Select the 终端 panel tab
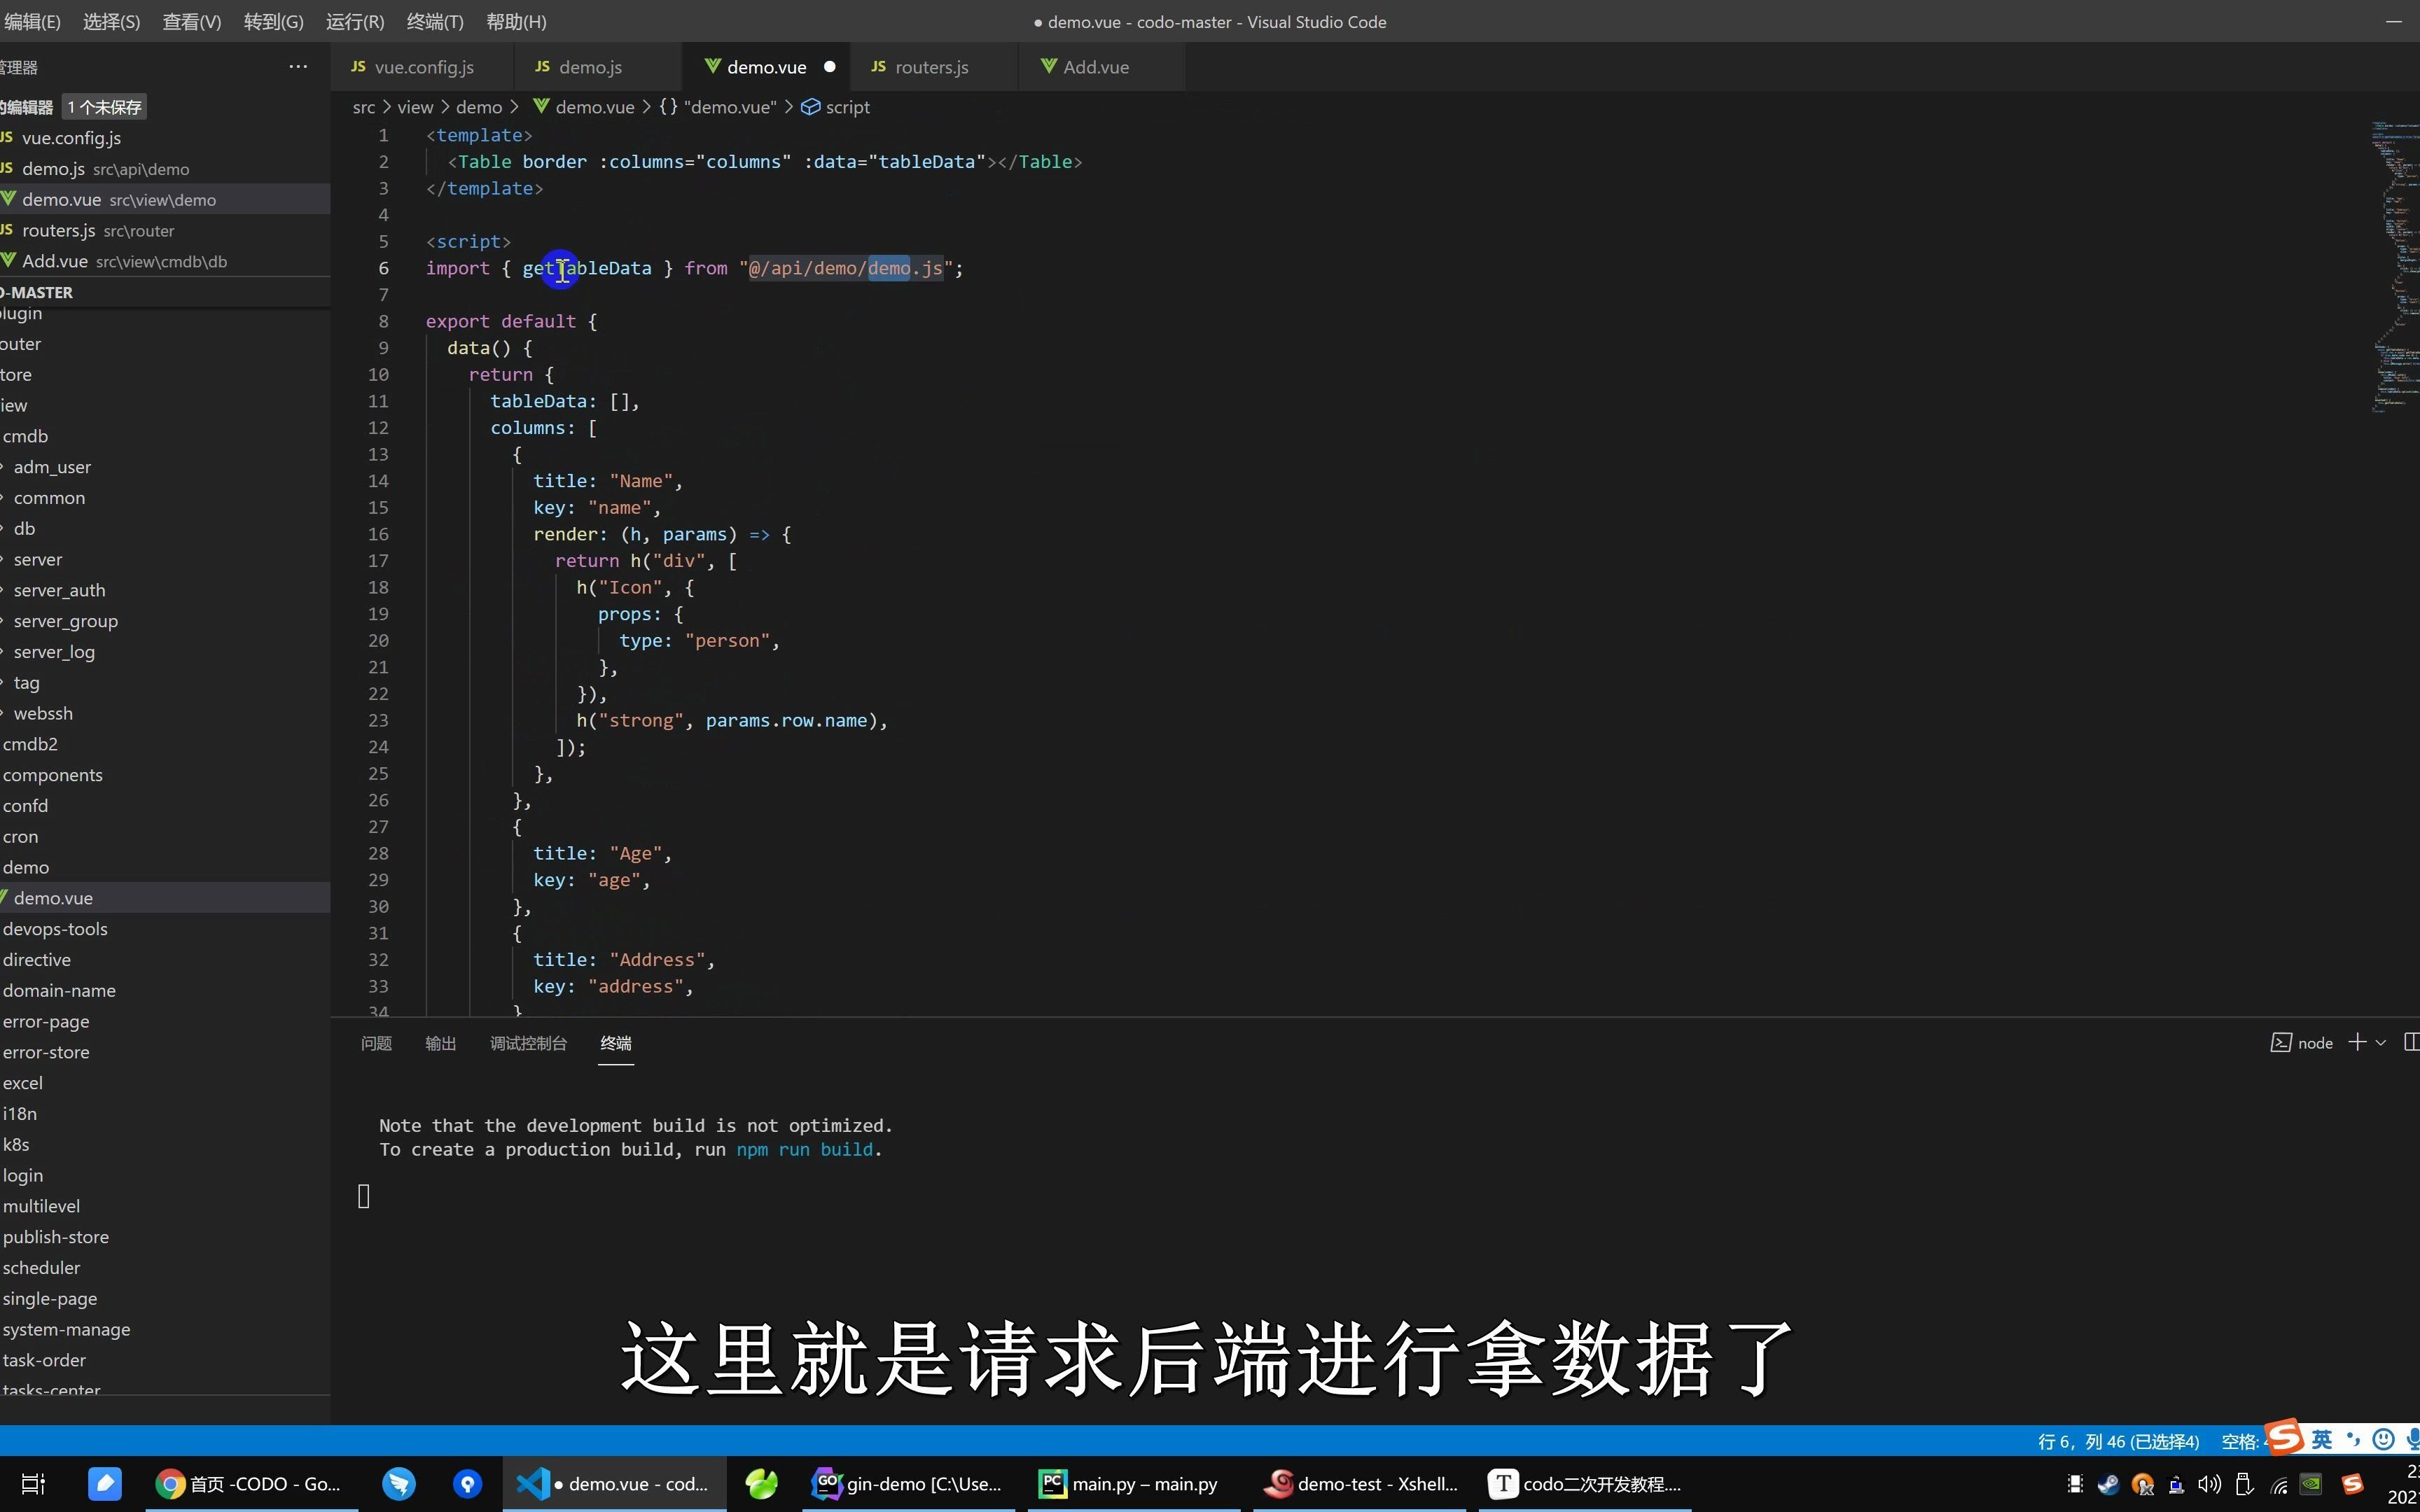2420x1512 pixels. point(616,1043)
